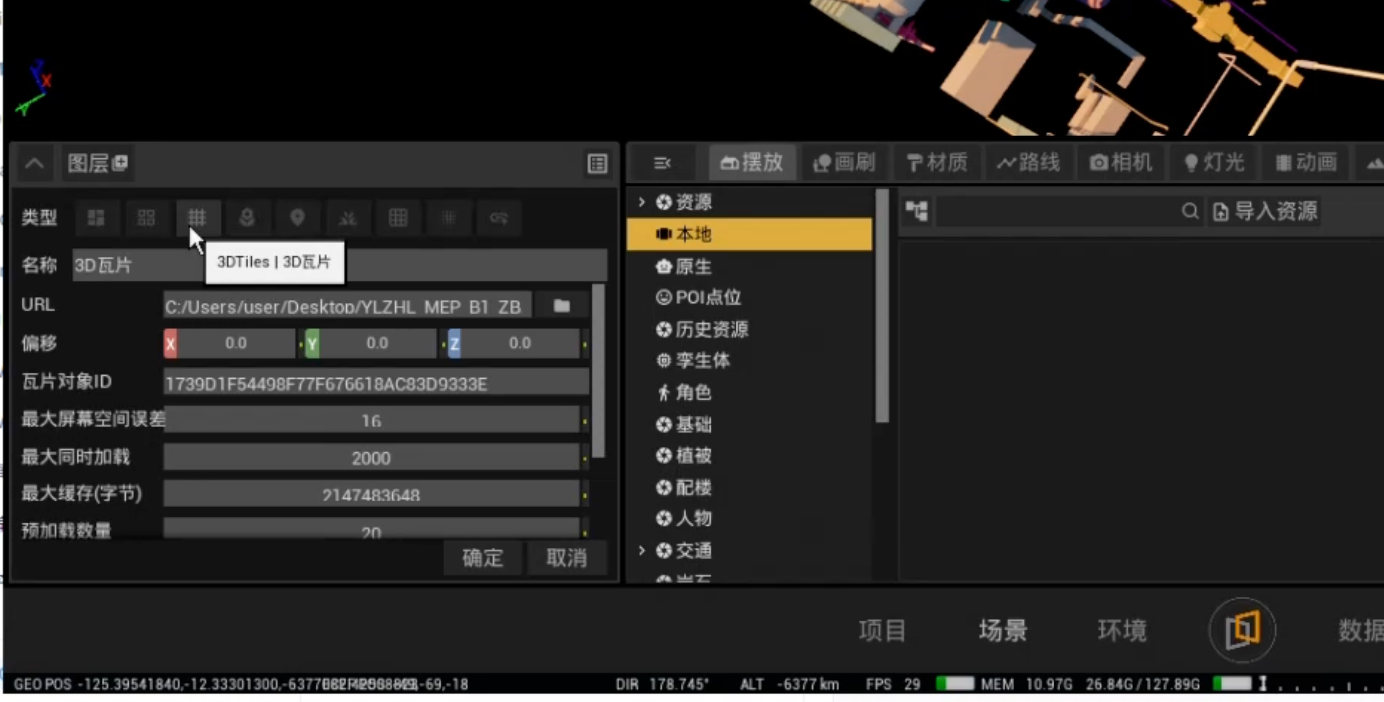Switch to the 材质 tab
Viewport: 1384px width, 702px height.
937,163
